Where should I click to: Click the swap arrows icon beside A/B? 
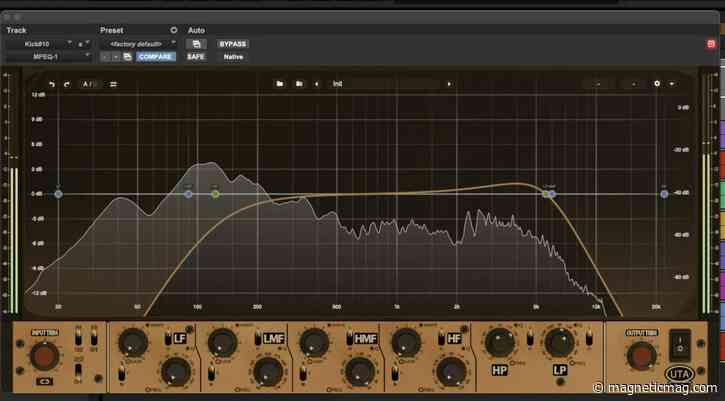113,84
